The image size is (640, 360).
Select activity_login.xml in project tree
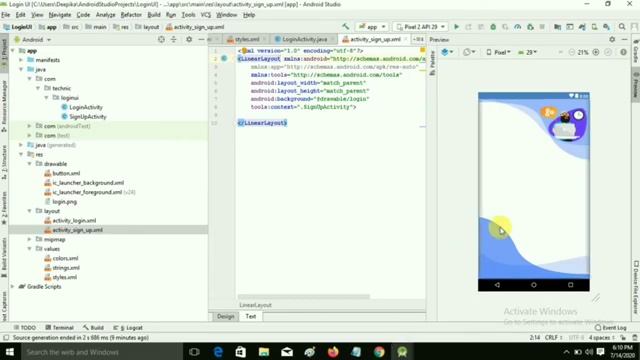(74, 220)
